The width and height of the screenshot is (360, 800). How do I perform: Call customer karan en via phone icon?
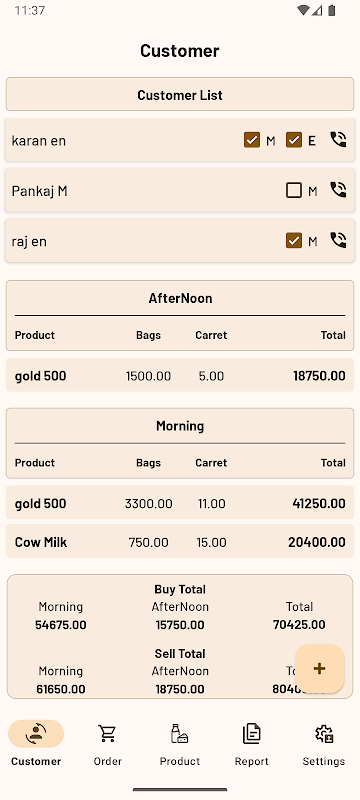(x=338, y=139)
